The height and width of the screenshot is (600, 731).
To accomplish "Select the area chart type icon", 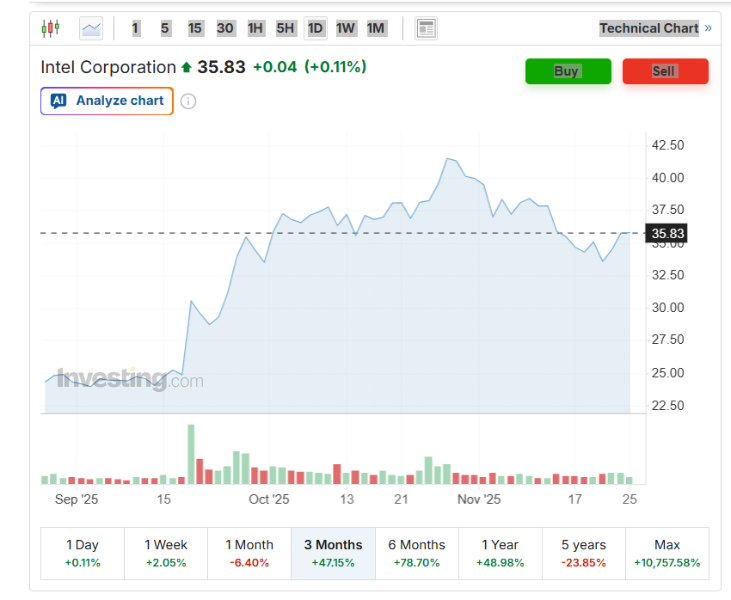I will (91, 28).
